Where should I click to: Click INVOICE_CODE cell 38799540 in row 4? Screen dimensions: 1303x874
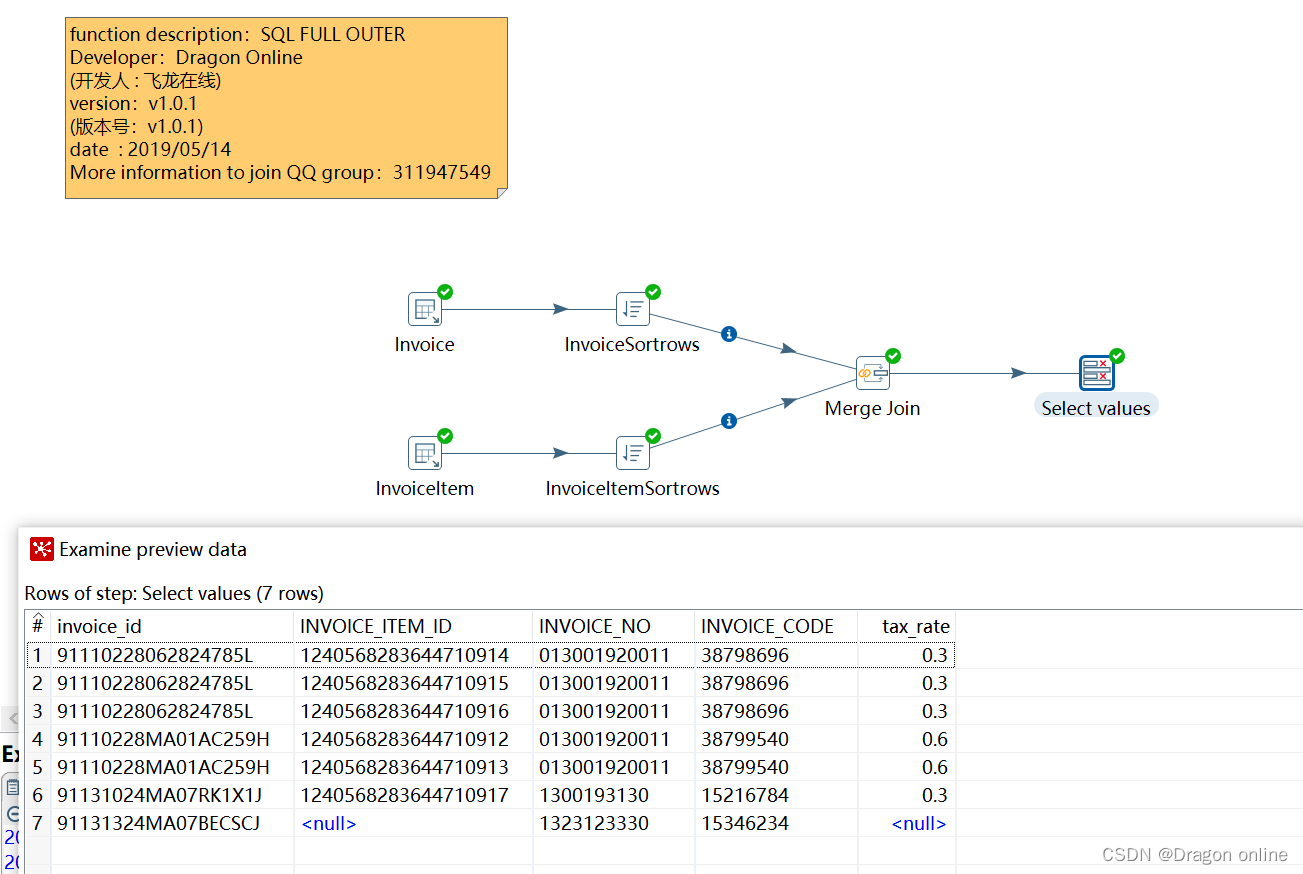click(776, 739)
